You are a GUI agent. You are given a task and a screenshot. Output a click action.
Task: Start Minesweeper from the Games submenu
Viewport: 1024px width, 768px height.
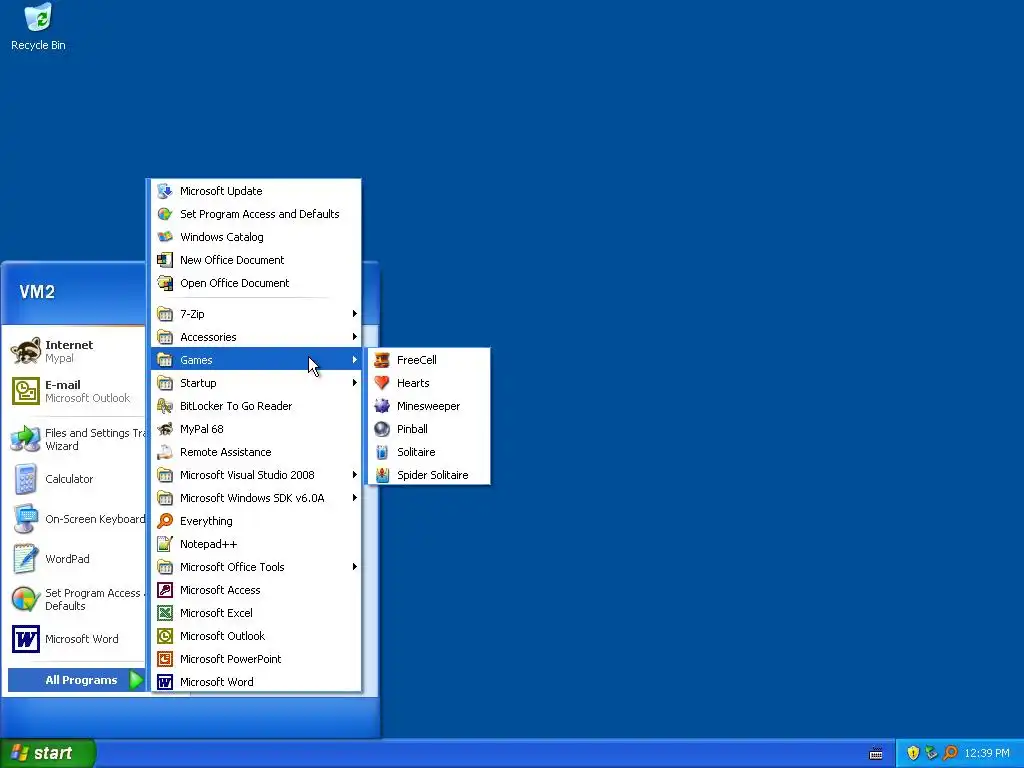point(429,406)
